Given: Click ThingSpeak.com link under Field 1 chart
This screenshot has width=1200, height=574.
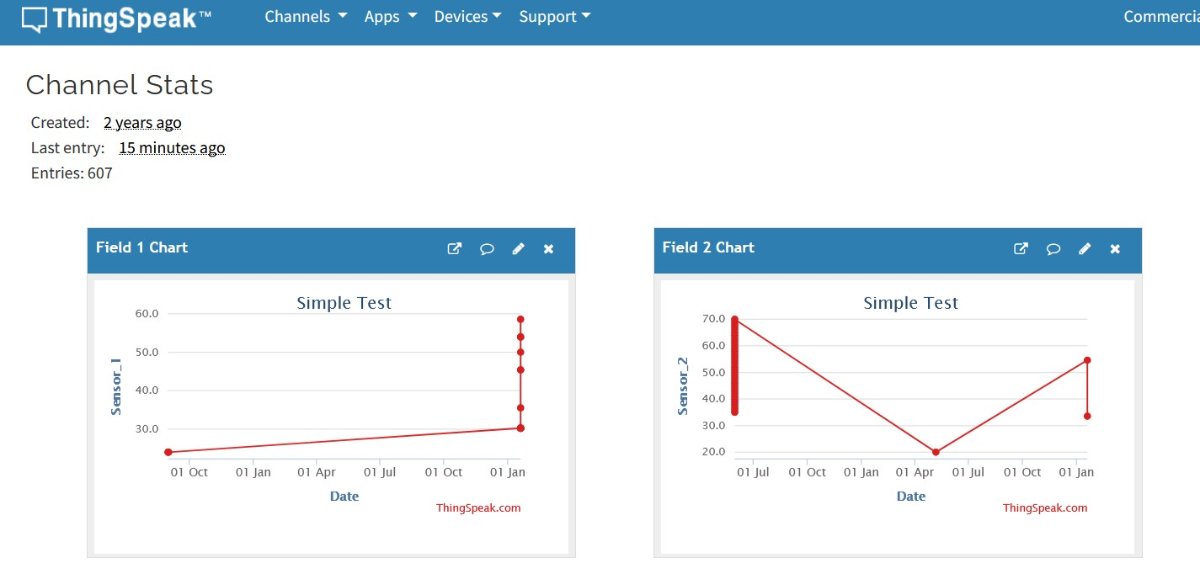Looking at the screenshot, I should pyautogui.click(x=478, y=508).
